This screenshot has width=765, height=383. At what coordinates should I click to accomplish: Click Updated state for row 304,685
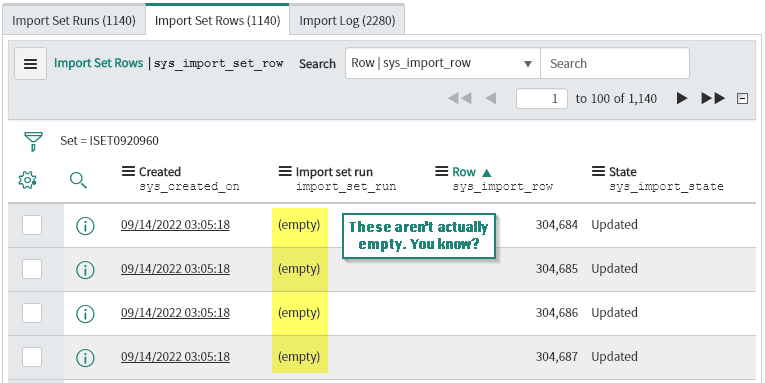[x=614, y=268]
